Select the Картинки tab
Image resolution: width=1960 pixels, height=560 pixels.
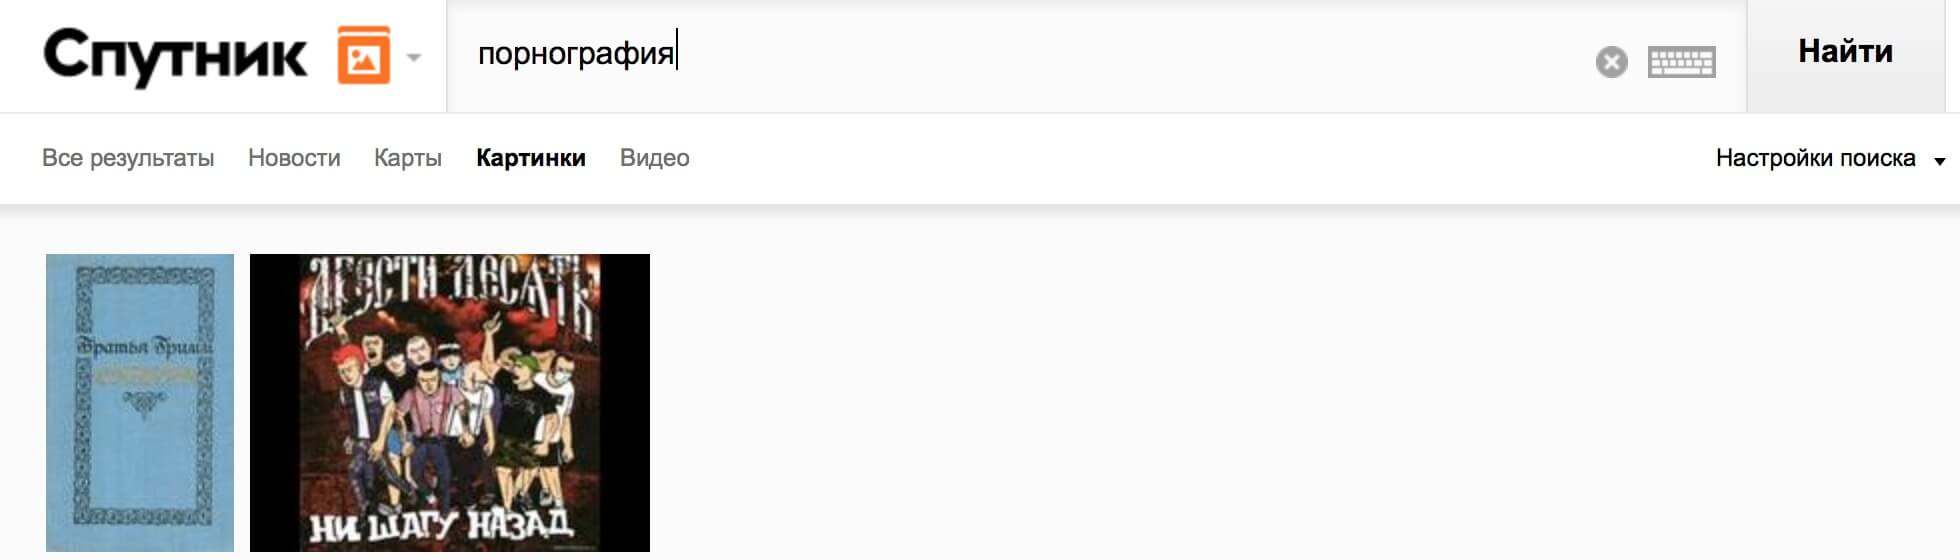[531, 158]
